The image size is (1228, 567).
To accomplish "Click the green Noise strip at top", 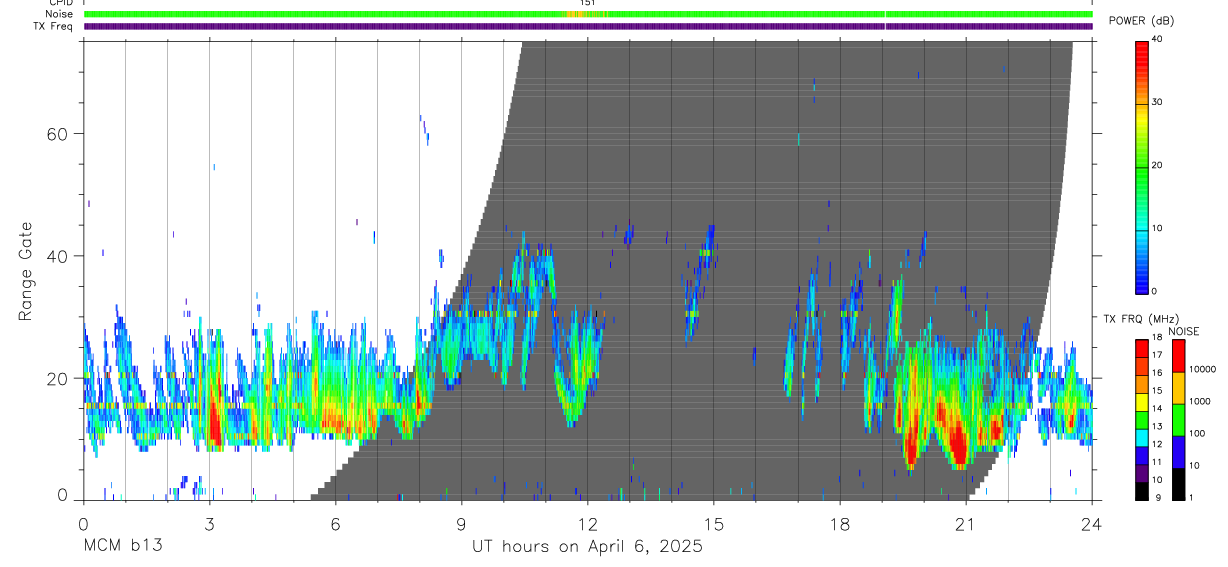I will 588,14.
